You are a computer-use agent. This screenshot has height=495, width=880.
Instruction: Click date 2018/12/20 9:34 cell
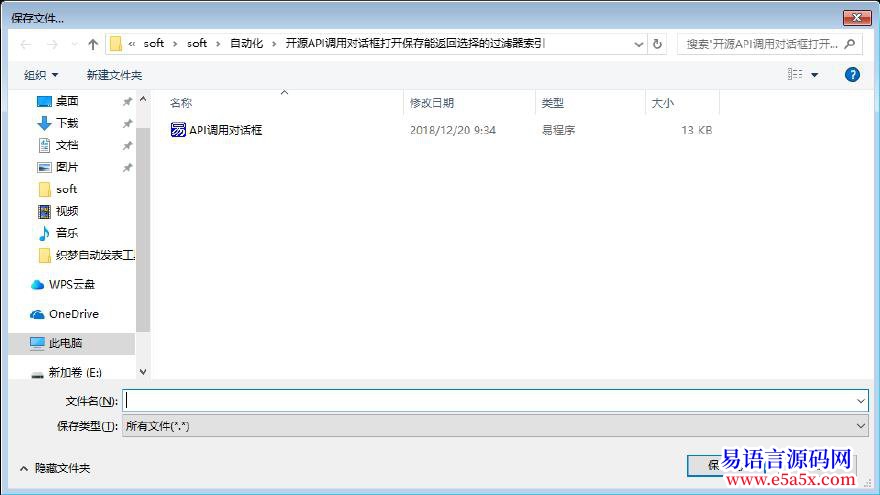[x=452, y=130]
